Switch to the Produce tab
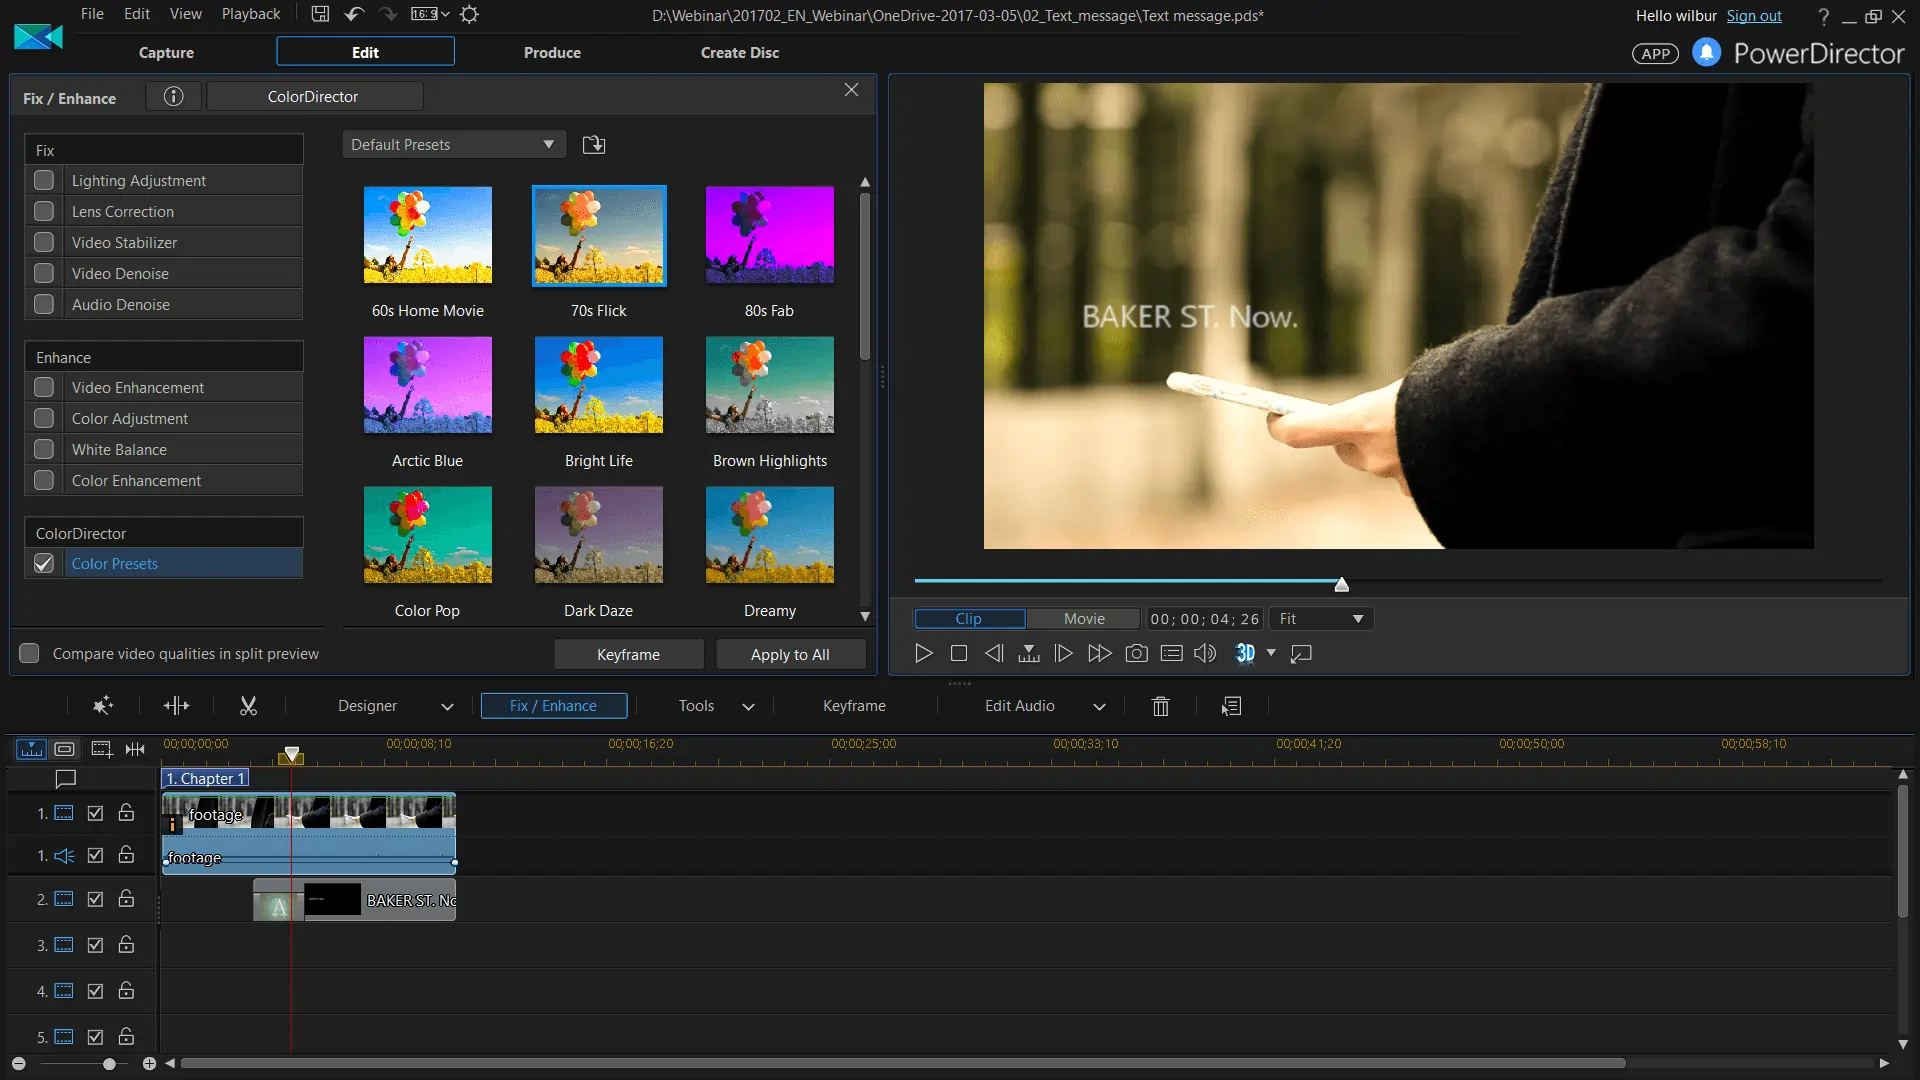 [x=552, y=52]
